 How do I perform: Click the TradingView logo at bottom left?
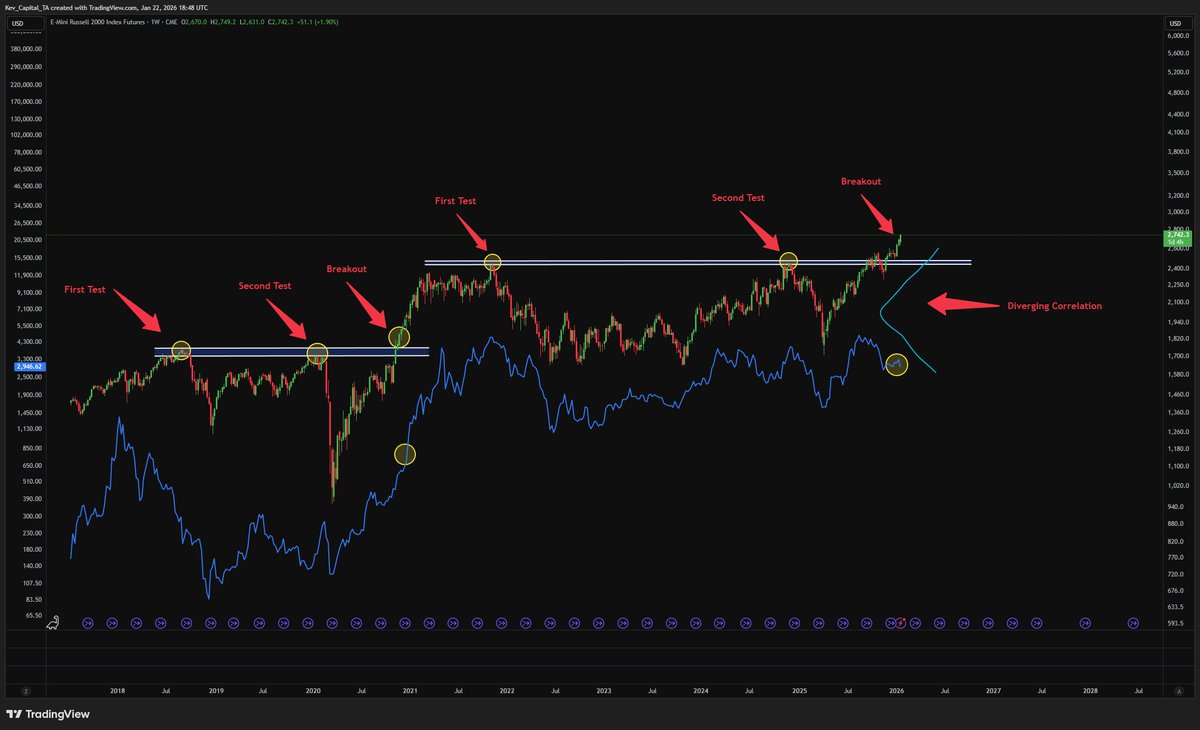pos(47,715)
